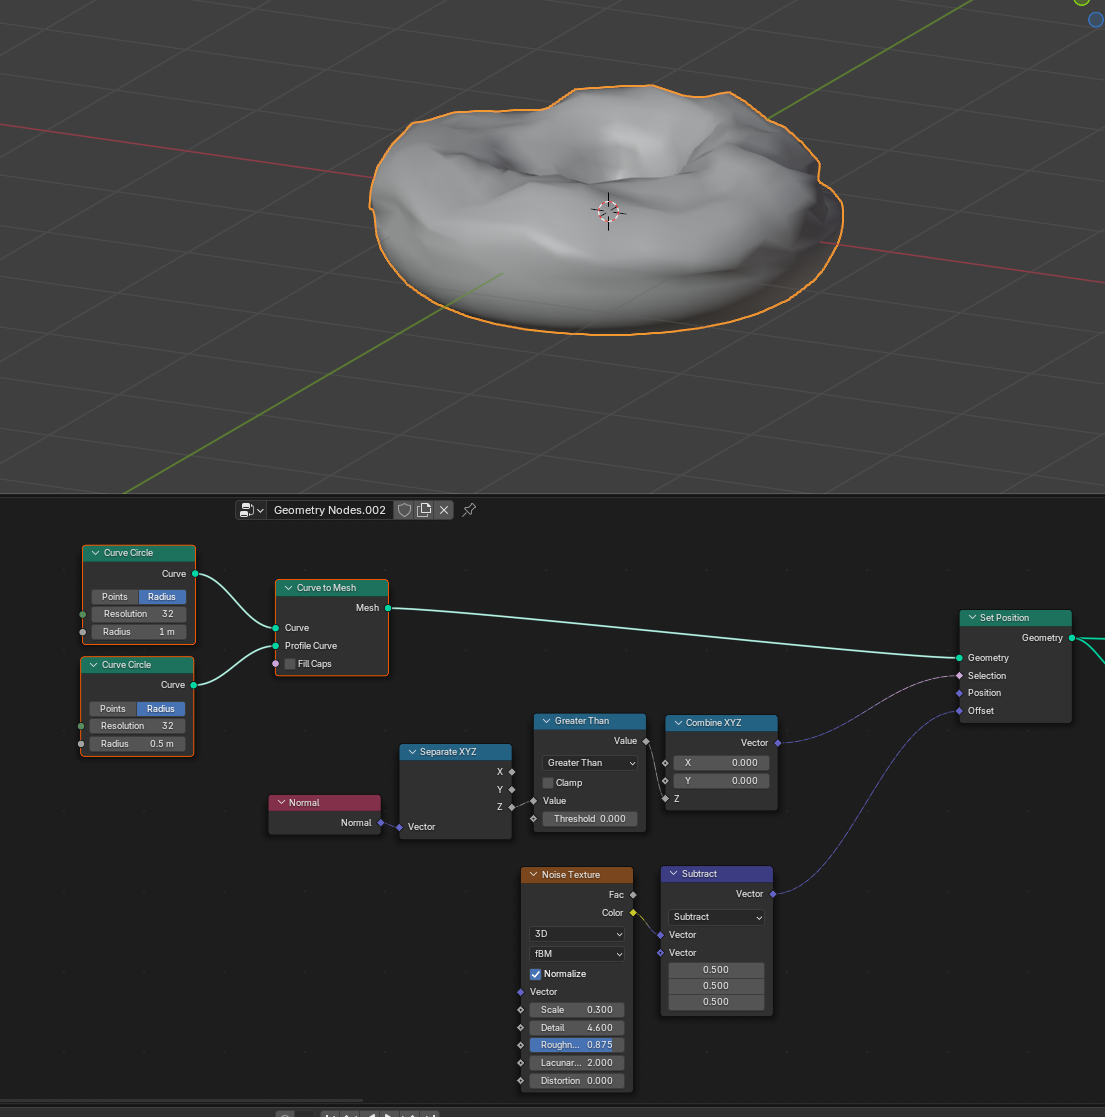Open the 3D dimensions dropdown in Noise Texture
Viewport: 1105px width, 1117px height.
pyautogui.click(x=576, y=934)
